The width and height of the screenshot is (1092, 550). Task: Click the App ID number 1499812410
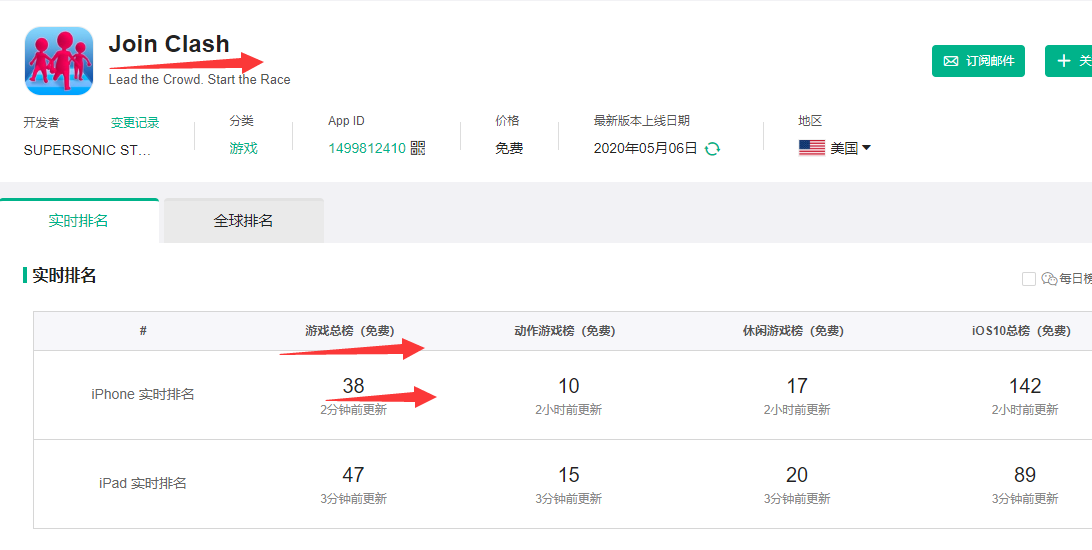coord(367,148)
